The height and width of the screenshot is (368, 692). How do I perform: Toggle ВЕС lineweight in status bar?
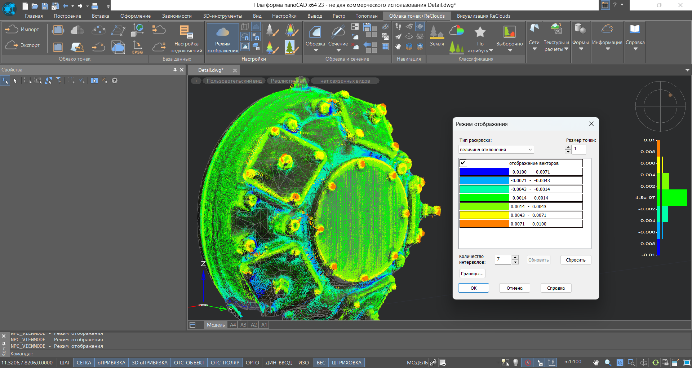(320, 363)
